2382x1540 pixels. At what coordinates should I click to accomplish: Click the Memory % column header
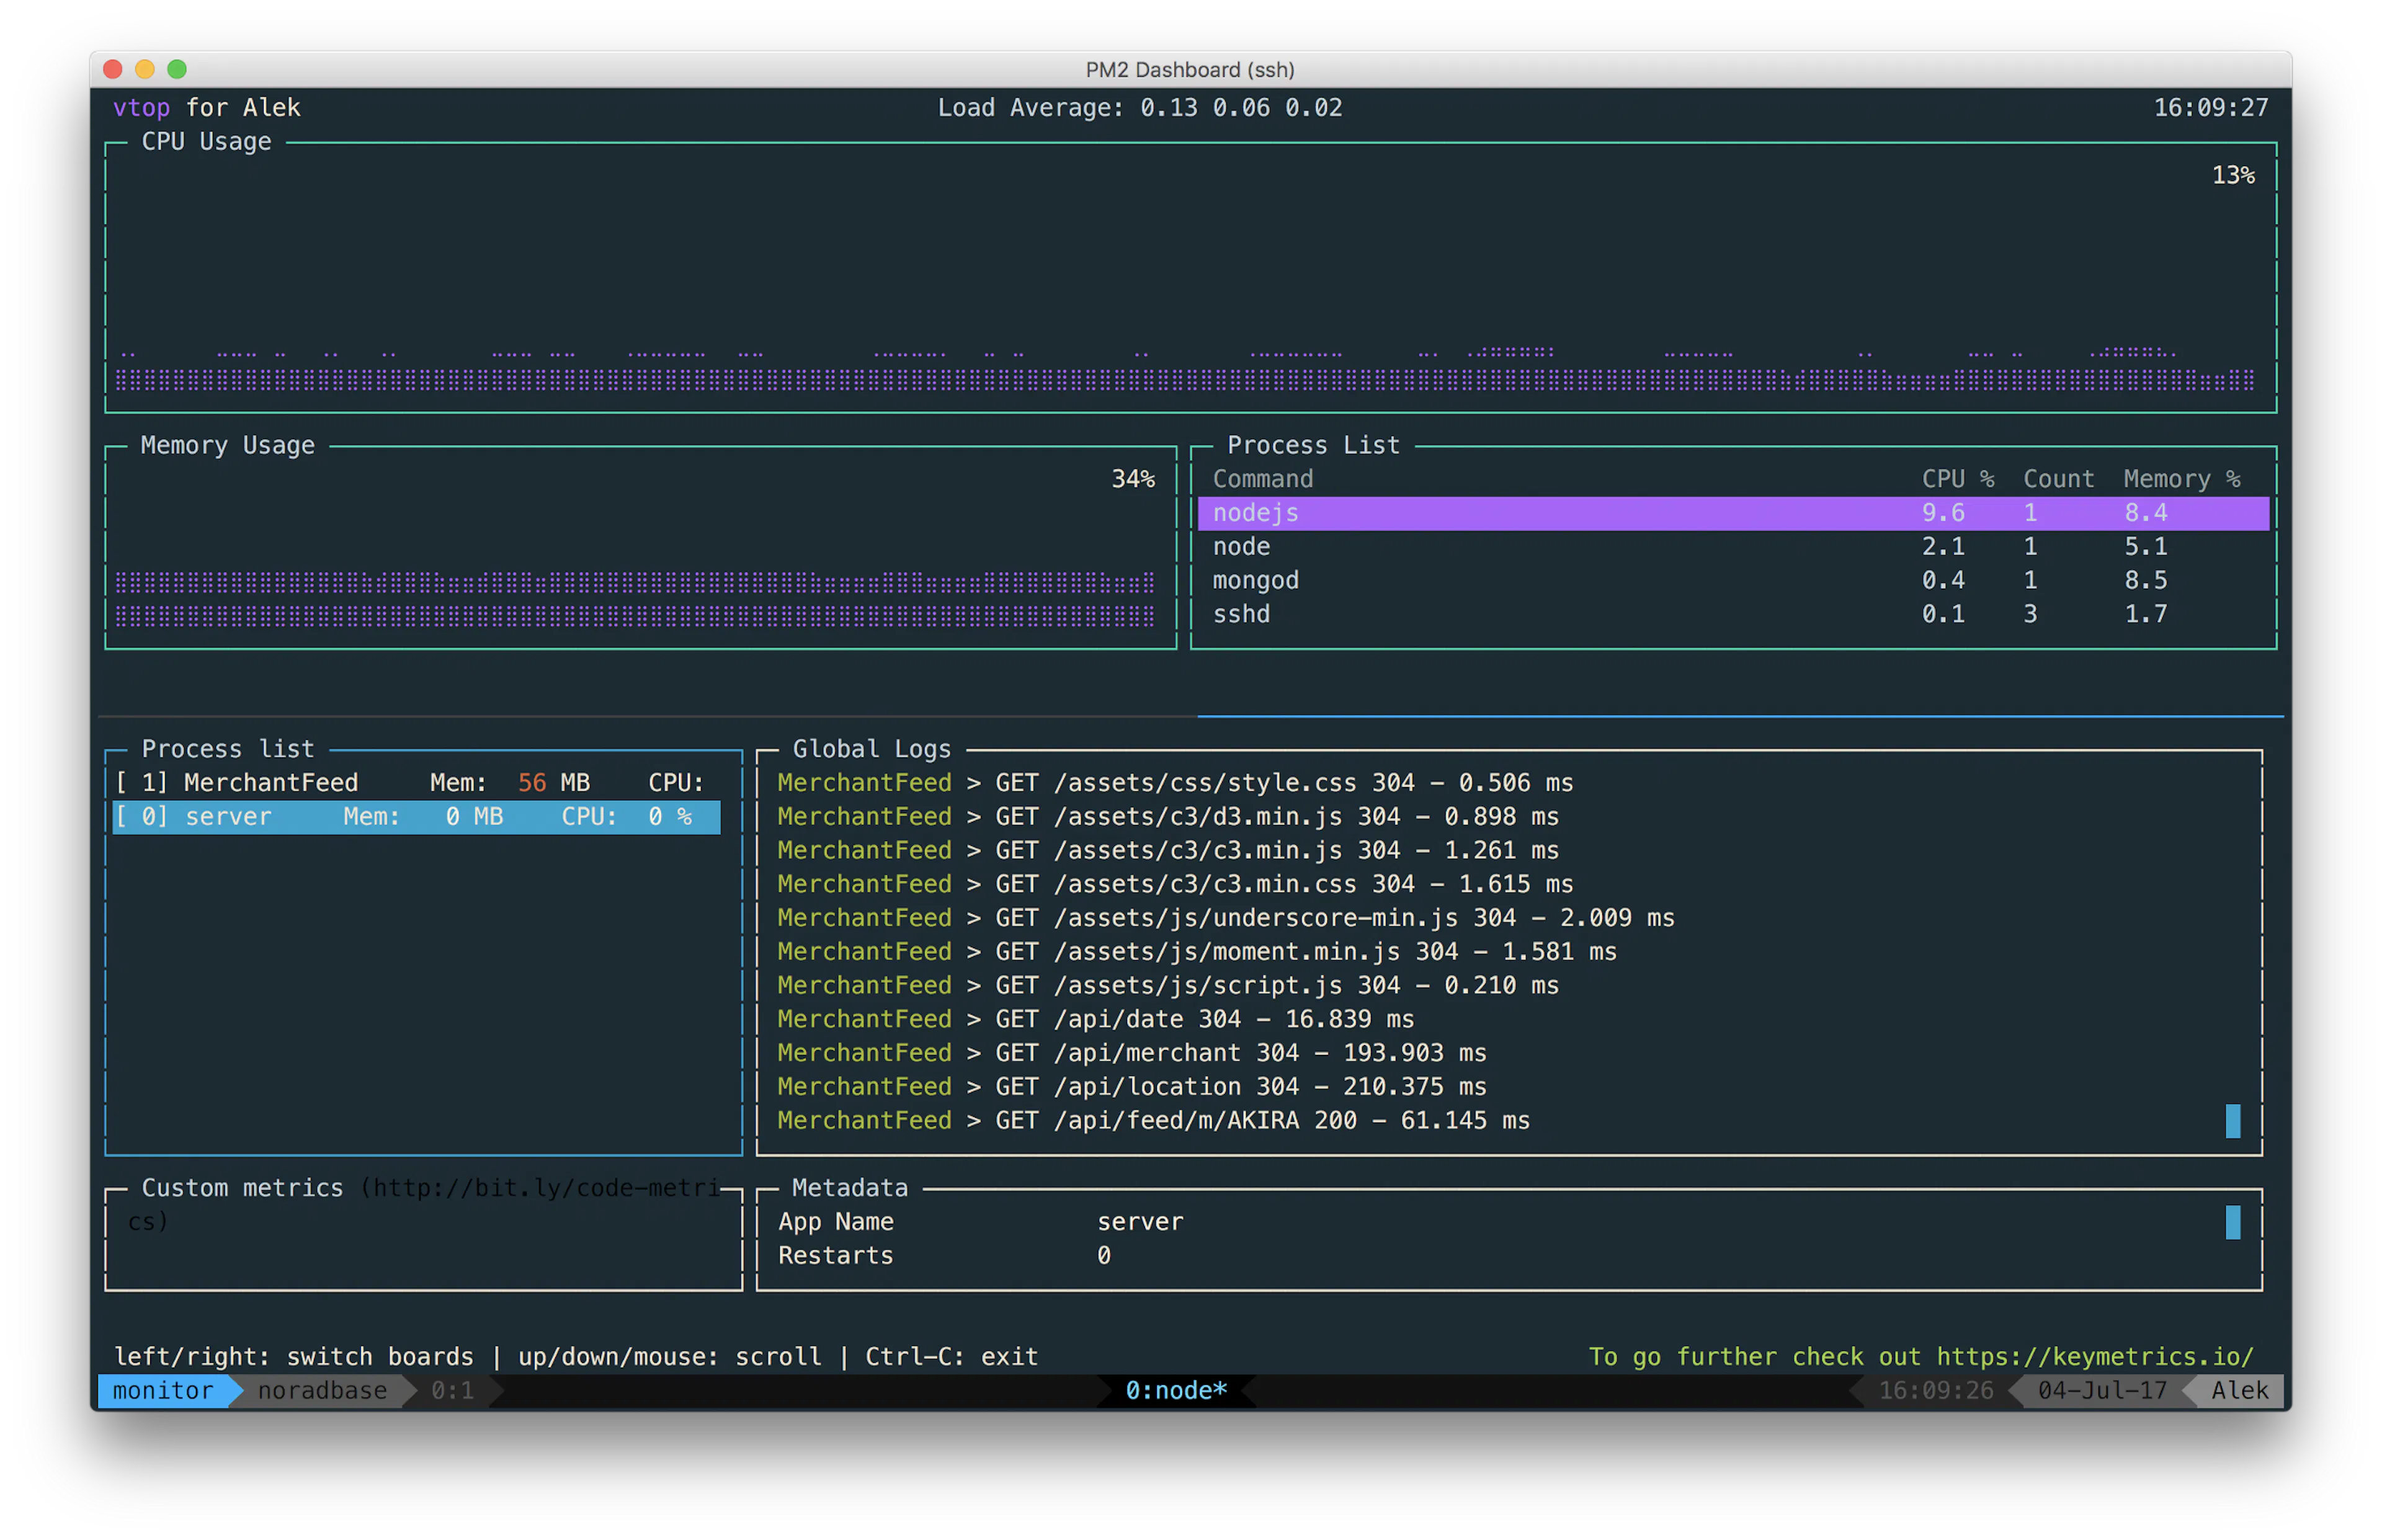click(x=2181, y=479)
